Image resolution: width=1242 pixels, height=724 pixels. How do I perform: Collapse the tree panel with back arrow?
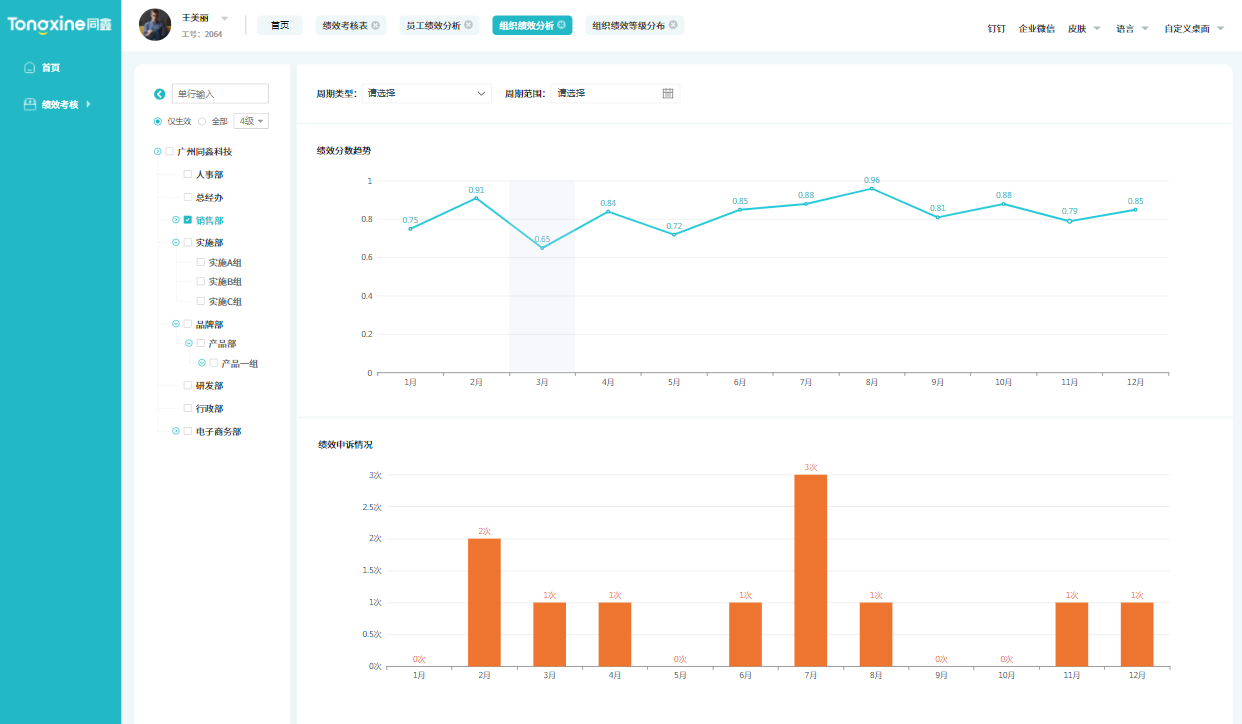tap(159, 94)
